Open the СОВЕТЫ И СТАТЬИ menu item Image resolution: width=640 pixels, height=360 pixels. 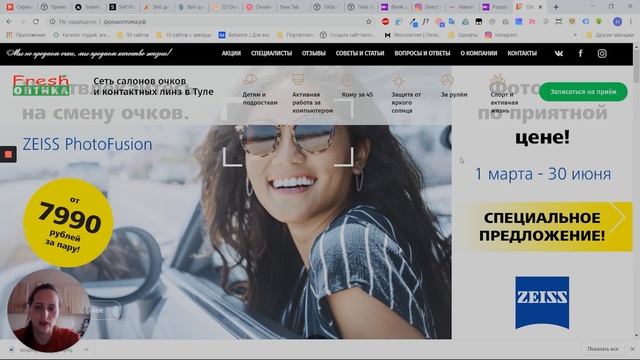pyautogui.click(x=360, y=53)
